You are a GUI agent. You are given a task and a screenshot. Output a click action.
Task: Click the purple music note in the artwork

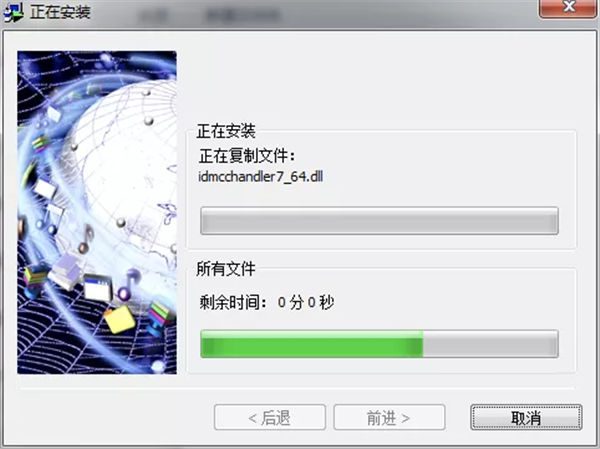[128, 285]
